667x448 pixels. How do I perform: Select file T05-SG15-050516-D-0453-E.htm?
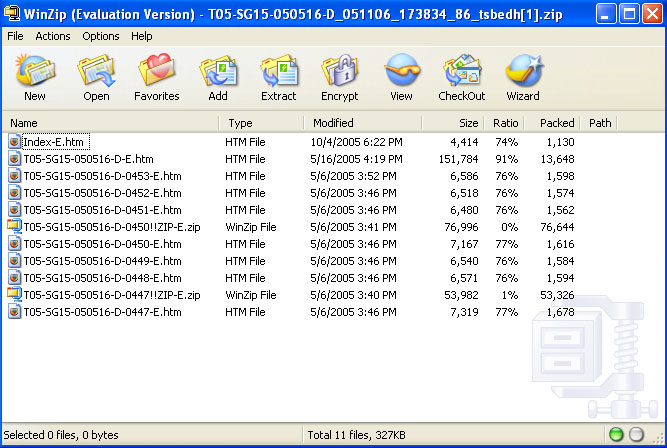click(x=103, y=176)
